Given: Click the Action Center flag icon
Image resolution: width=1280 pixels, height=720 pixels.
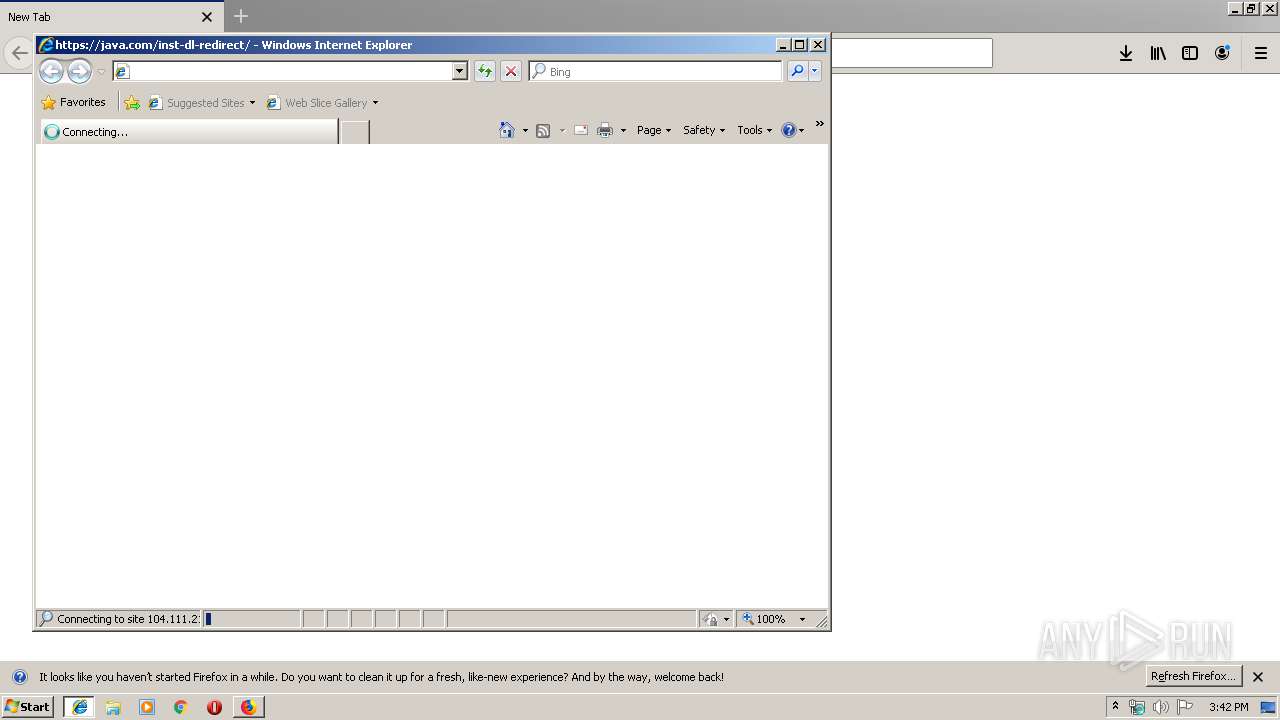Looking at the screenshot, I should click(1185, 707).
